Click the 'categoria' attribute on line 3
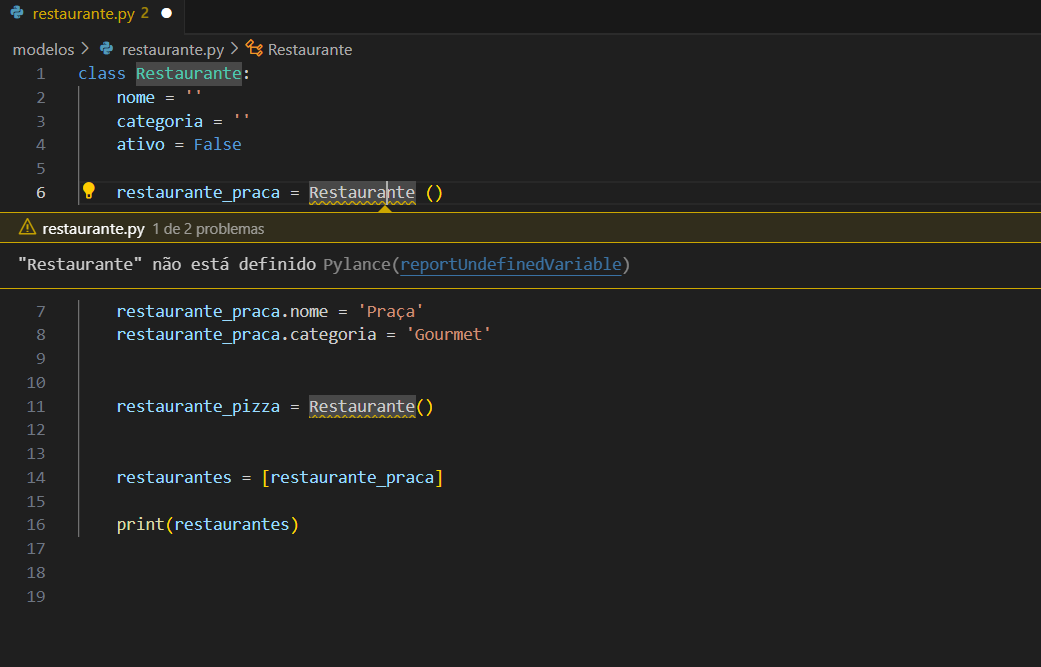The width and height of the screenshot is (1041, 667). click(159, 121)
